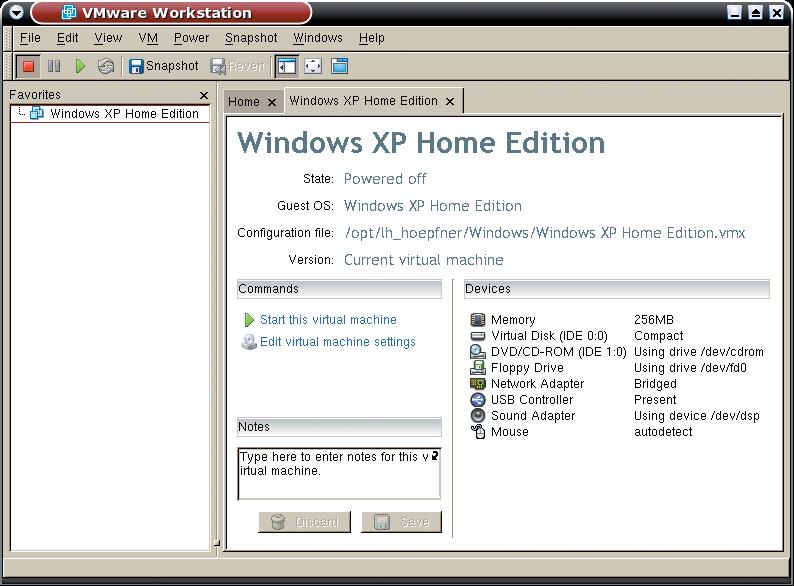Screen dimensions: 794x586
Task: Open the window menu dropdown in title bar
Action: (x=17, y=12)
